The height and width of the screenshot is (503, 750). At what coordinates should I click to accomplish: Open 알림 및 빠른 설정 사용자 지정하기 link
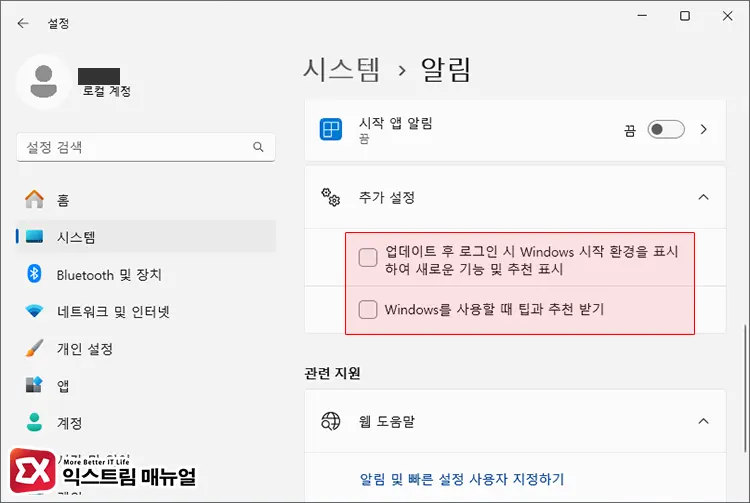[462, 479]
